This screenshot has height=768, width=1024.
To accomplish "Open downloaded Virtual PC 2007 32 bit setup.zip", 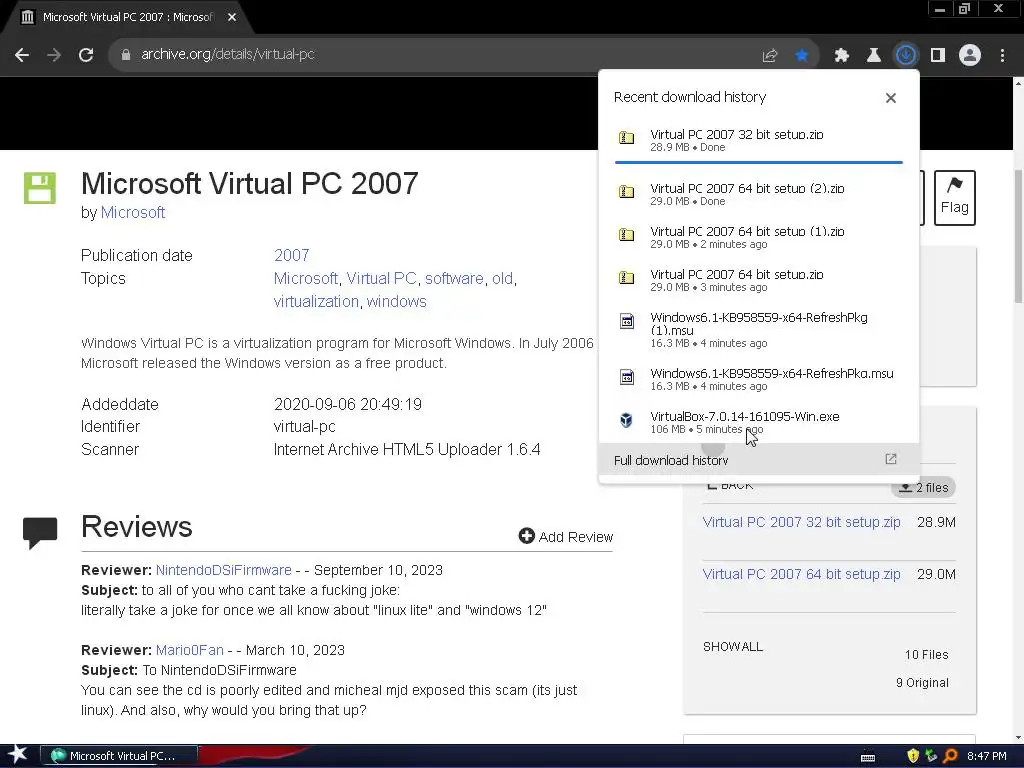I will coord(758,140).
